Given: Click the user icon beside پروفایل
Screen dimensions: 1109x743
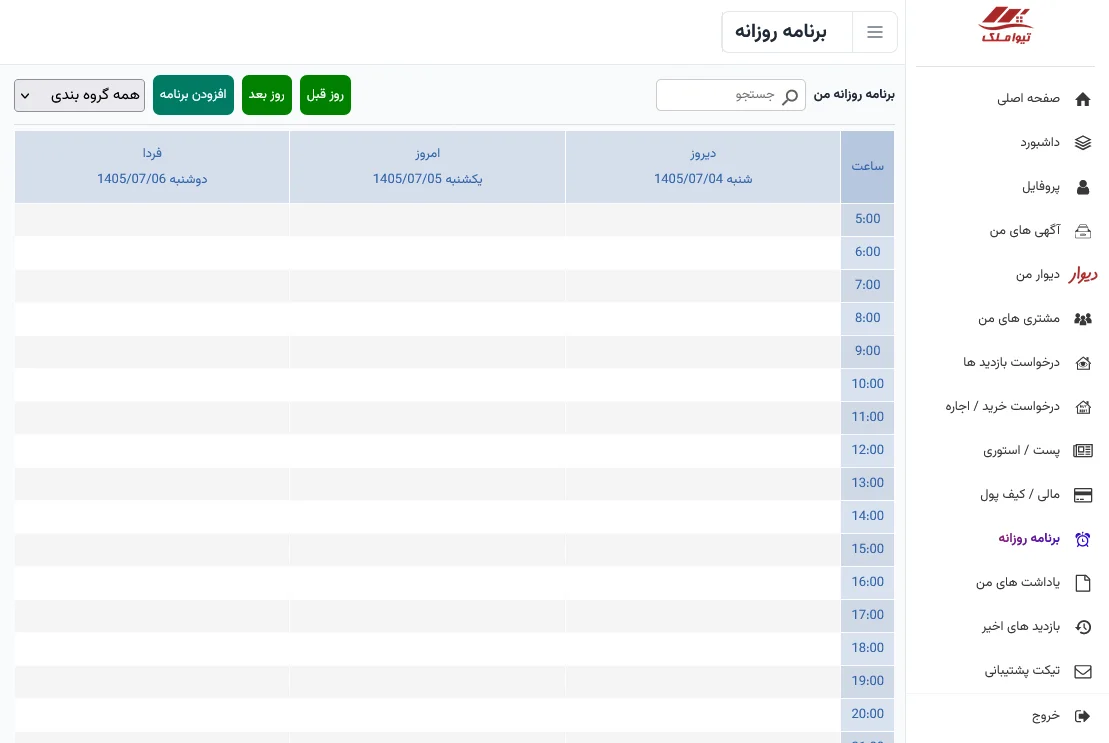Looking at the screenshot, I should pos(1083,187).
